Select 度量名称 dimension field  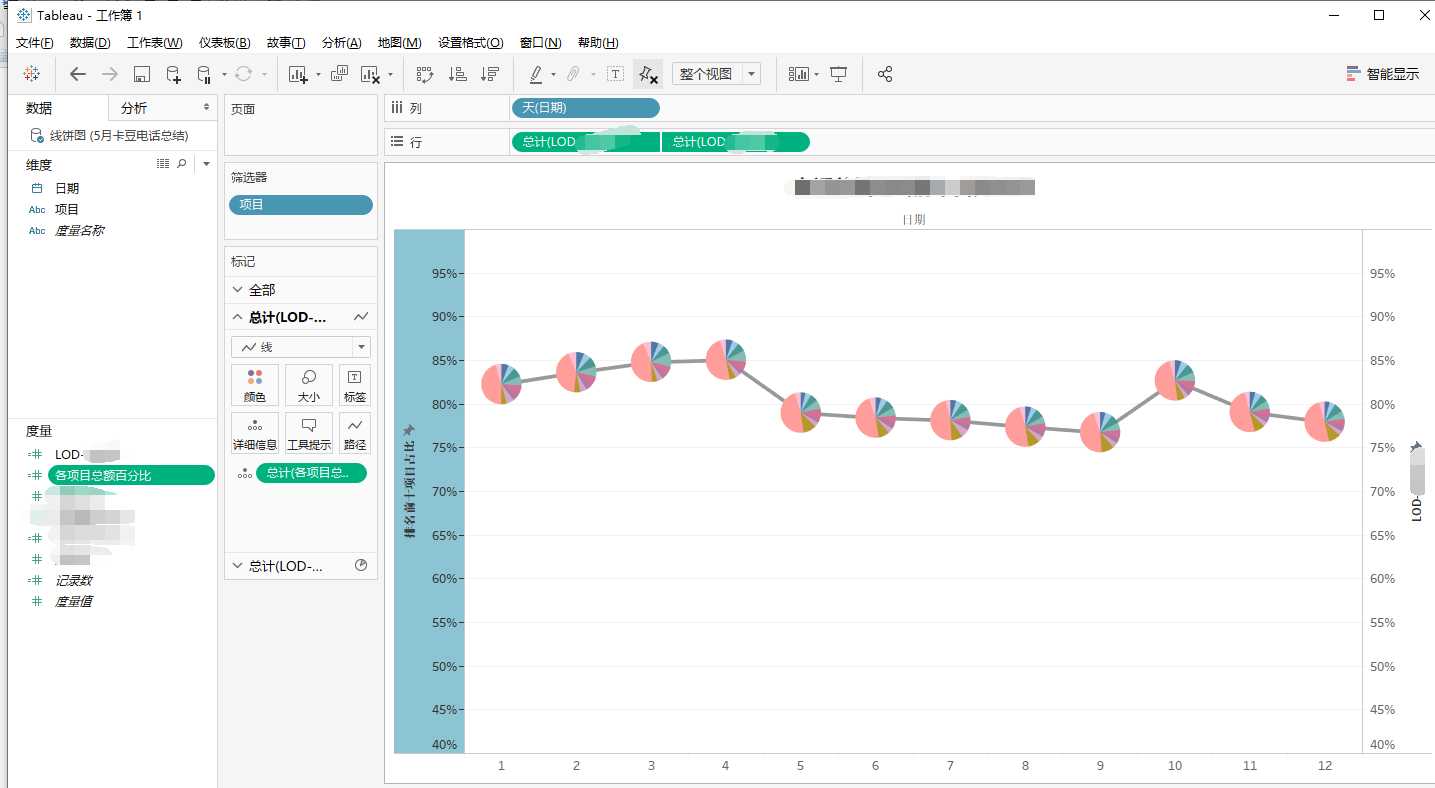coord(79,230)
